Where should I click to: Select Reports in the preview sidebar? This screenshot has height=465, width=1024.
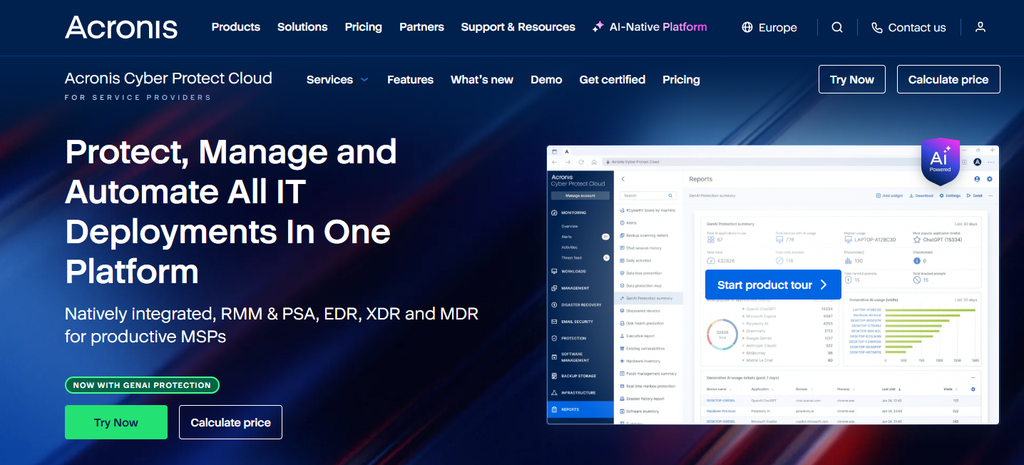[x=581, y=409]
